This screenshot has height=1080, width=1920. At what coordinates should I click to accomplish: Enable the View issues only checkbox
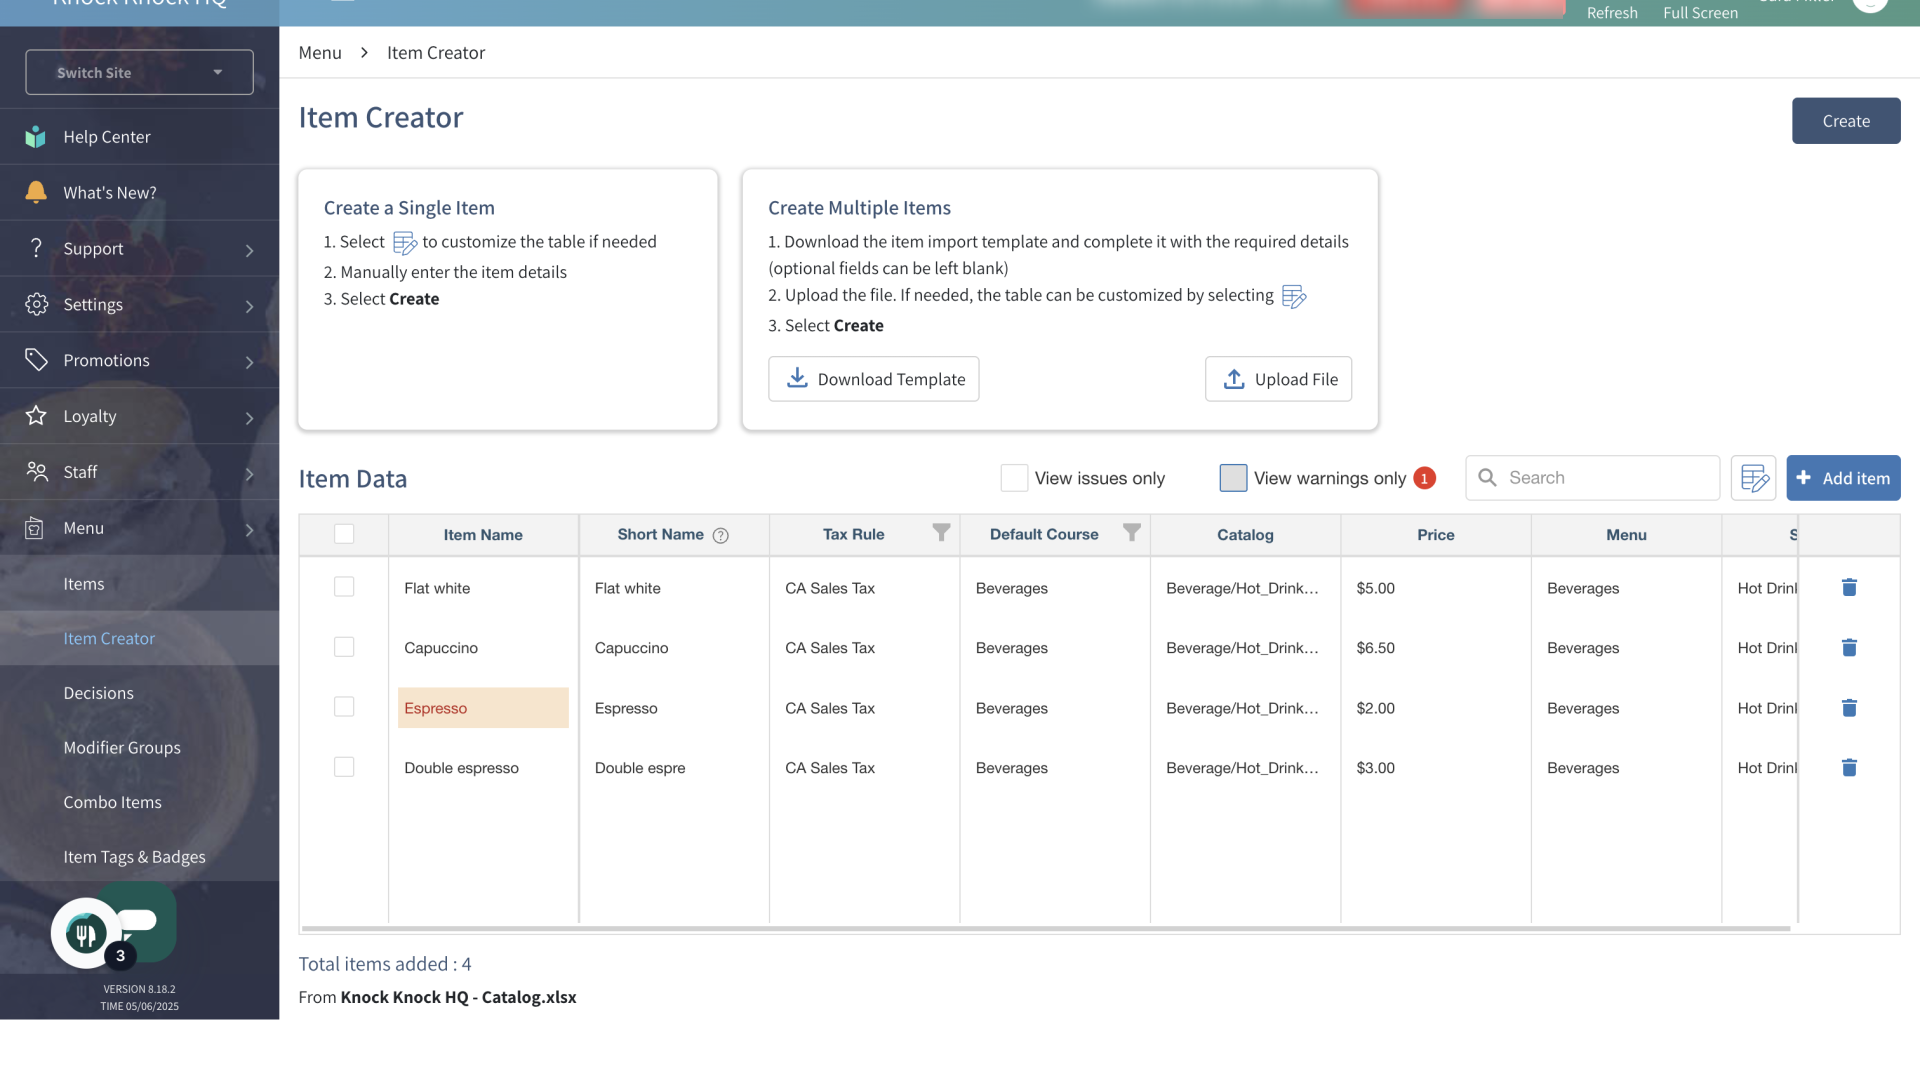pos(1014,478)
